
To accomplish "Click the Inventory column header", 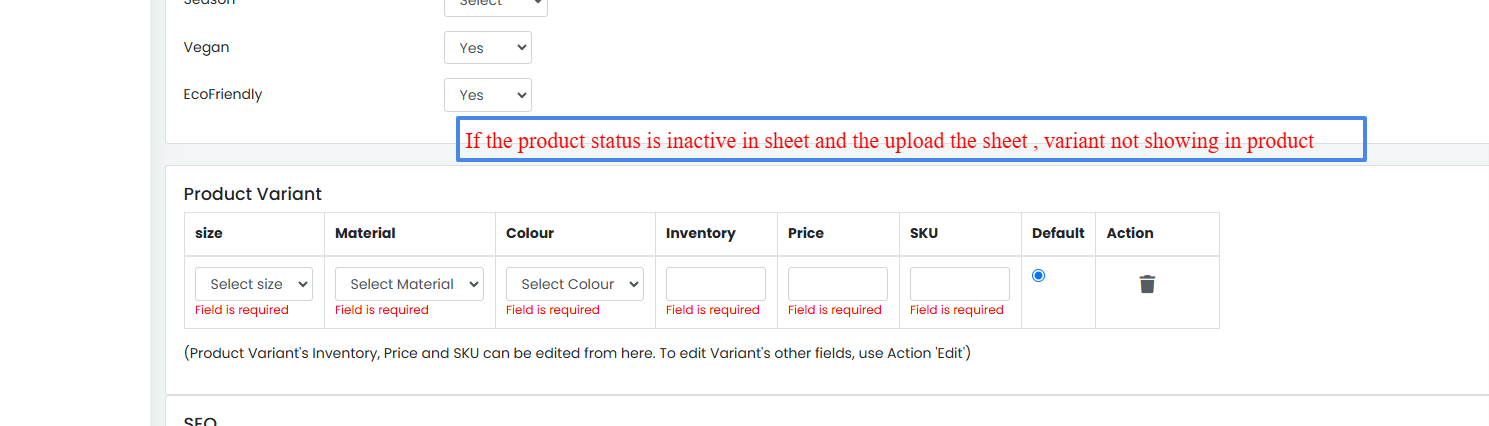I will click(x=701, y=233).
